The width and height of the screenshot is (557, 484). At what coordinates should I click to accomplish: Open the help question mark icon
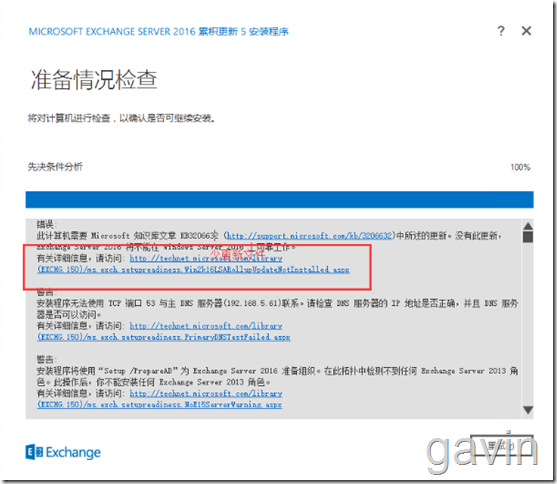pyautogui.click(x=501, y=31)
